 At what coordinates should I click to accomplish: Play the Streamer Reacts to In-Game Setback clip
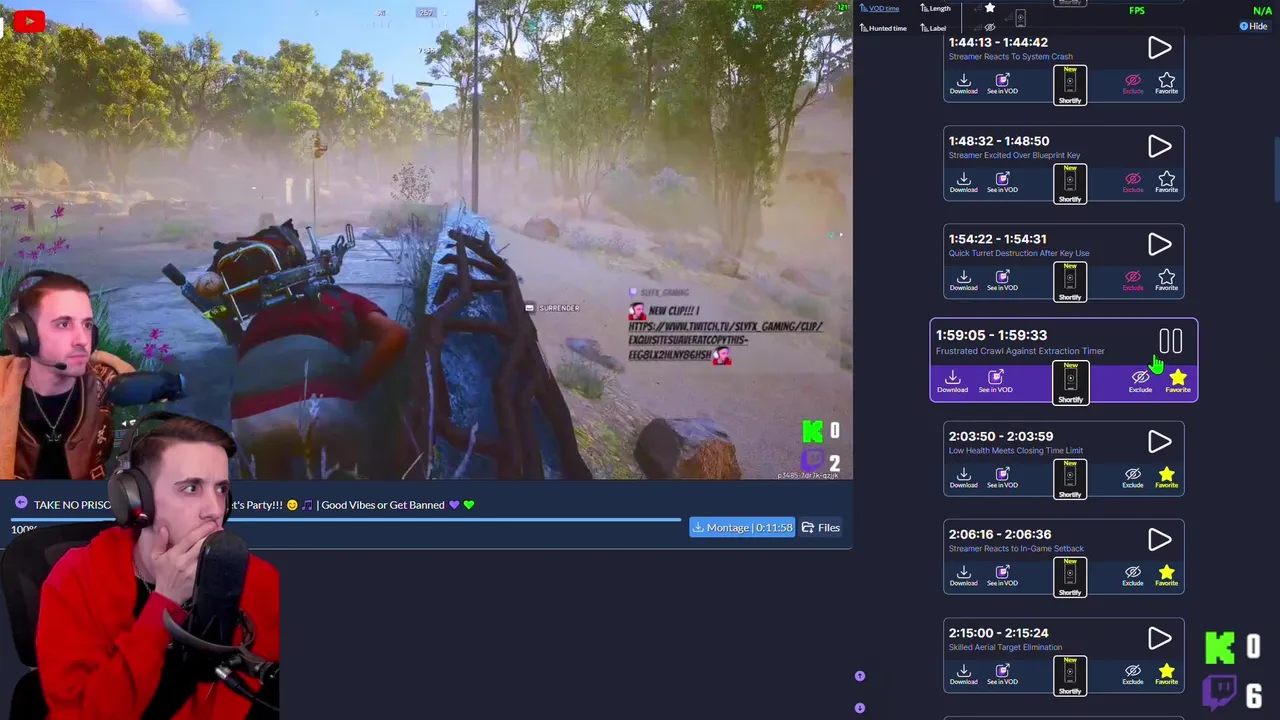1159,539
